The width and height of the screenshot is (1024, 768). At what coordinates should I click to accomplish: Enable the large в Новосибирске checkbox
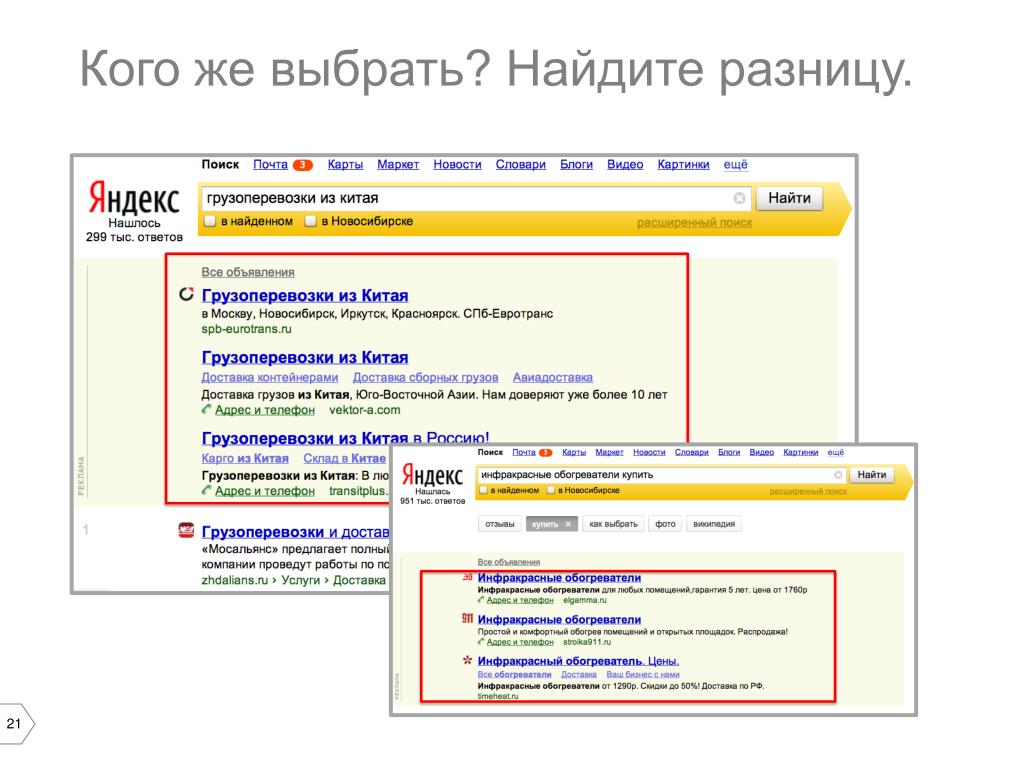[x=310, y=221]
